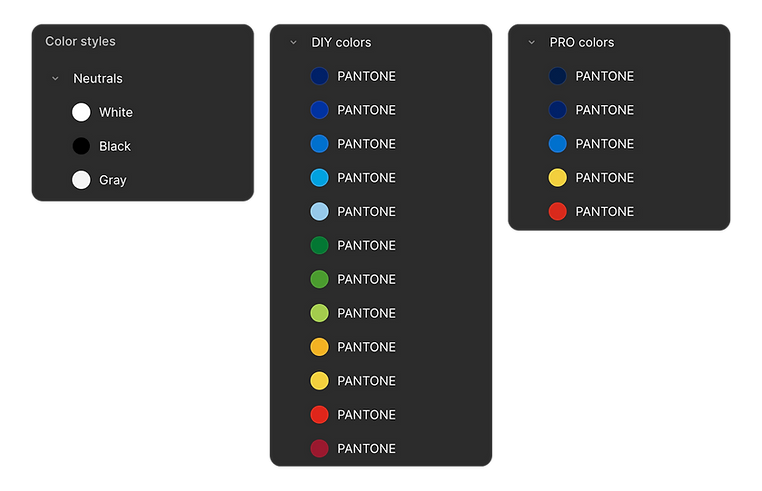
Task: Click PANTONE label beside DIY red swatch
Action: 366,415
